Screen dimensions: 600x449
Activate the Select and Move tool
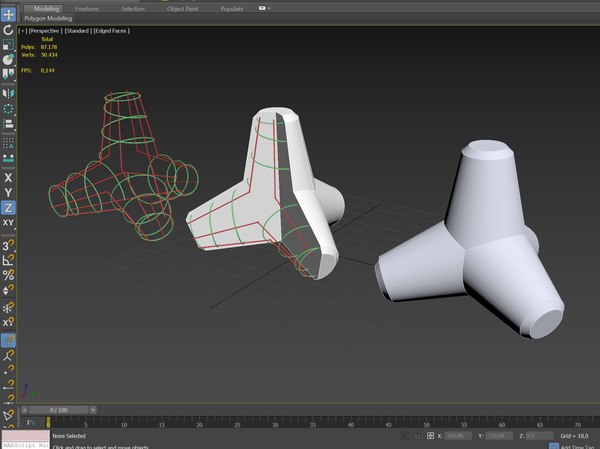[8, 15]
